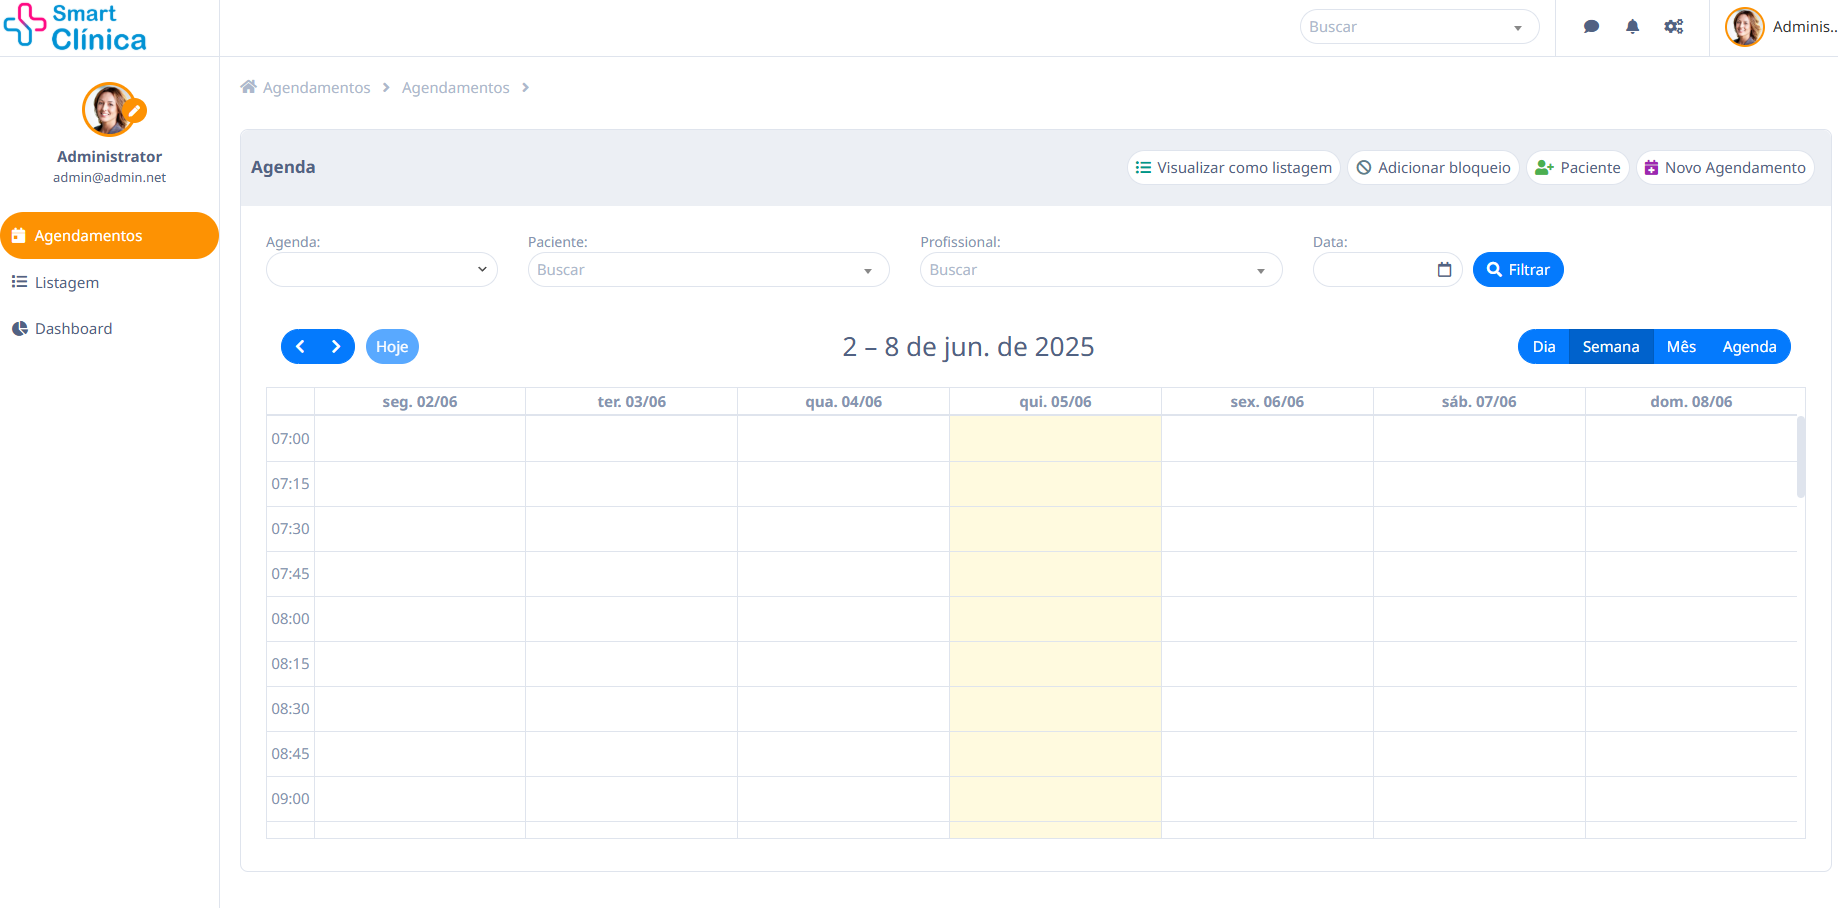Screen dimensions: 1838x908
Task: Open the Profissional search dropdown
Action: point(1100,270)
